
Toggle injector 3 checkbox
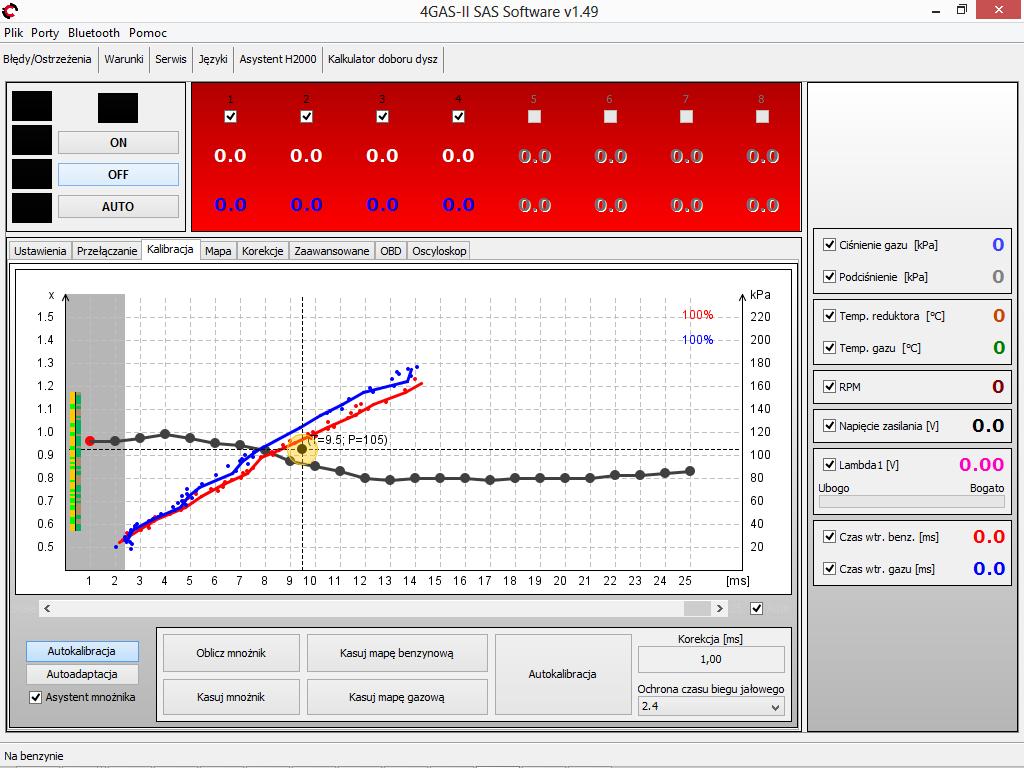[x=383, y=116]
